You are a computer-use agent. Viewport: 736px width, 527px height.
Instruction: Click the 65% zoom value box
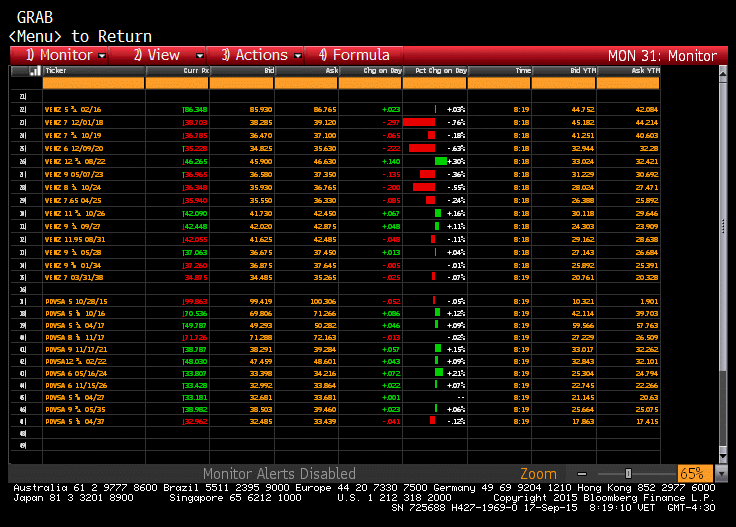695,474
